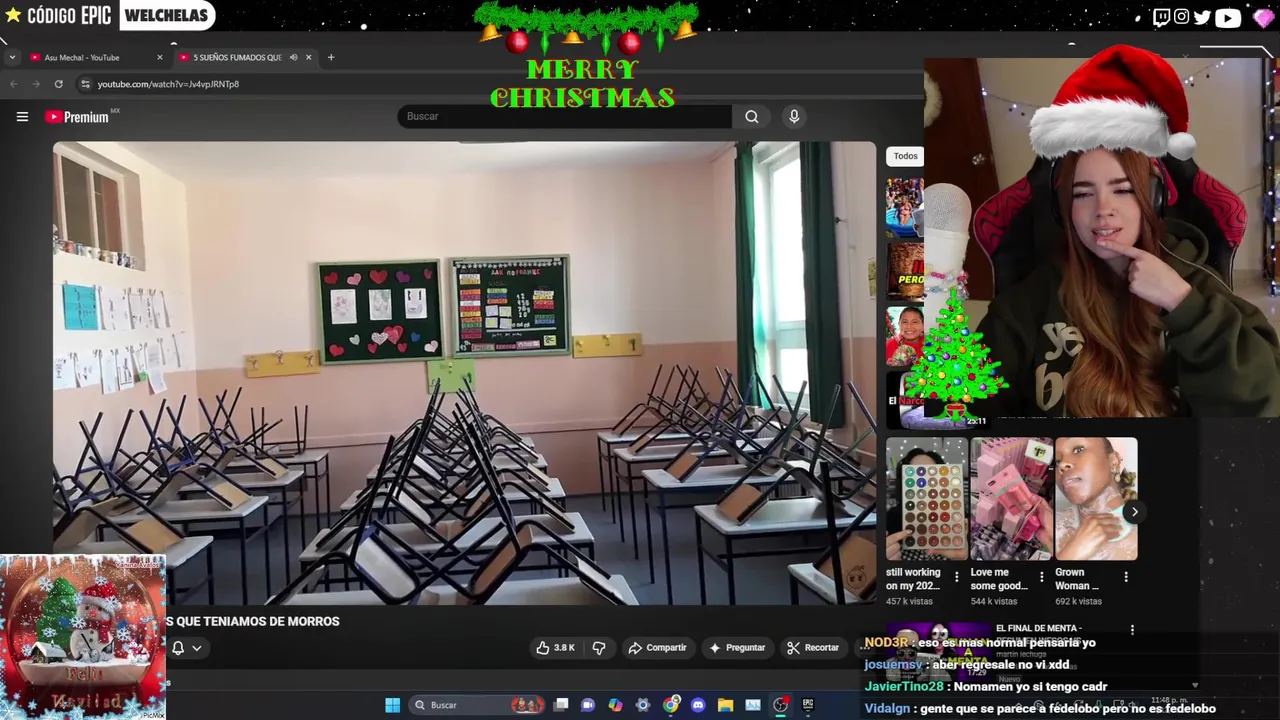
Task: Reload the page in the browser
Action: coord(59,84)
